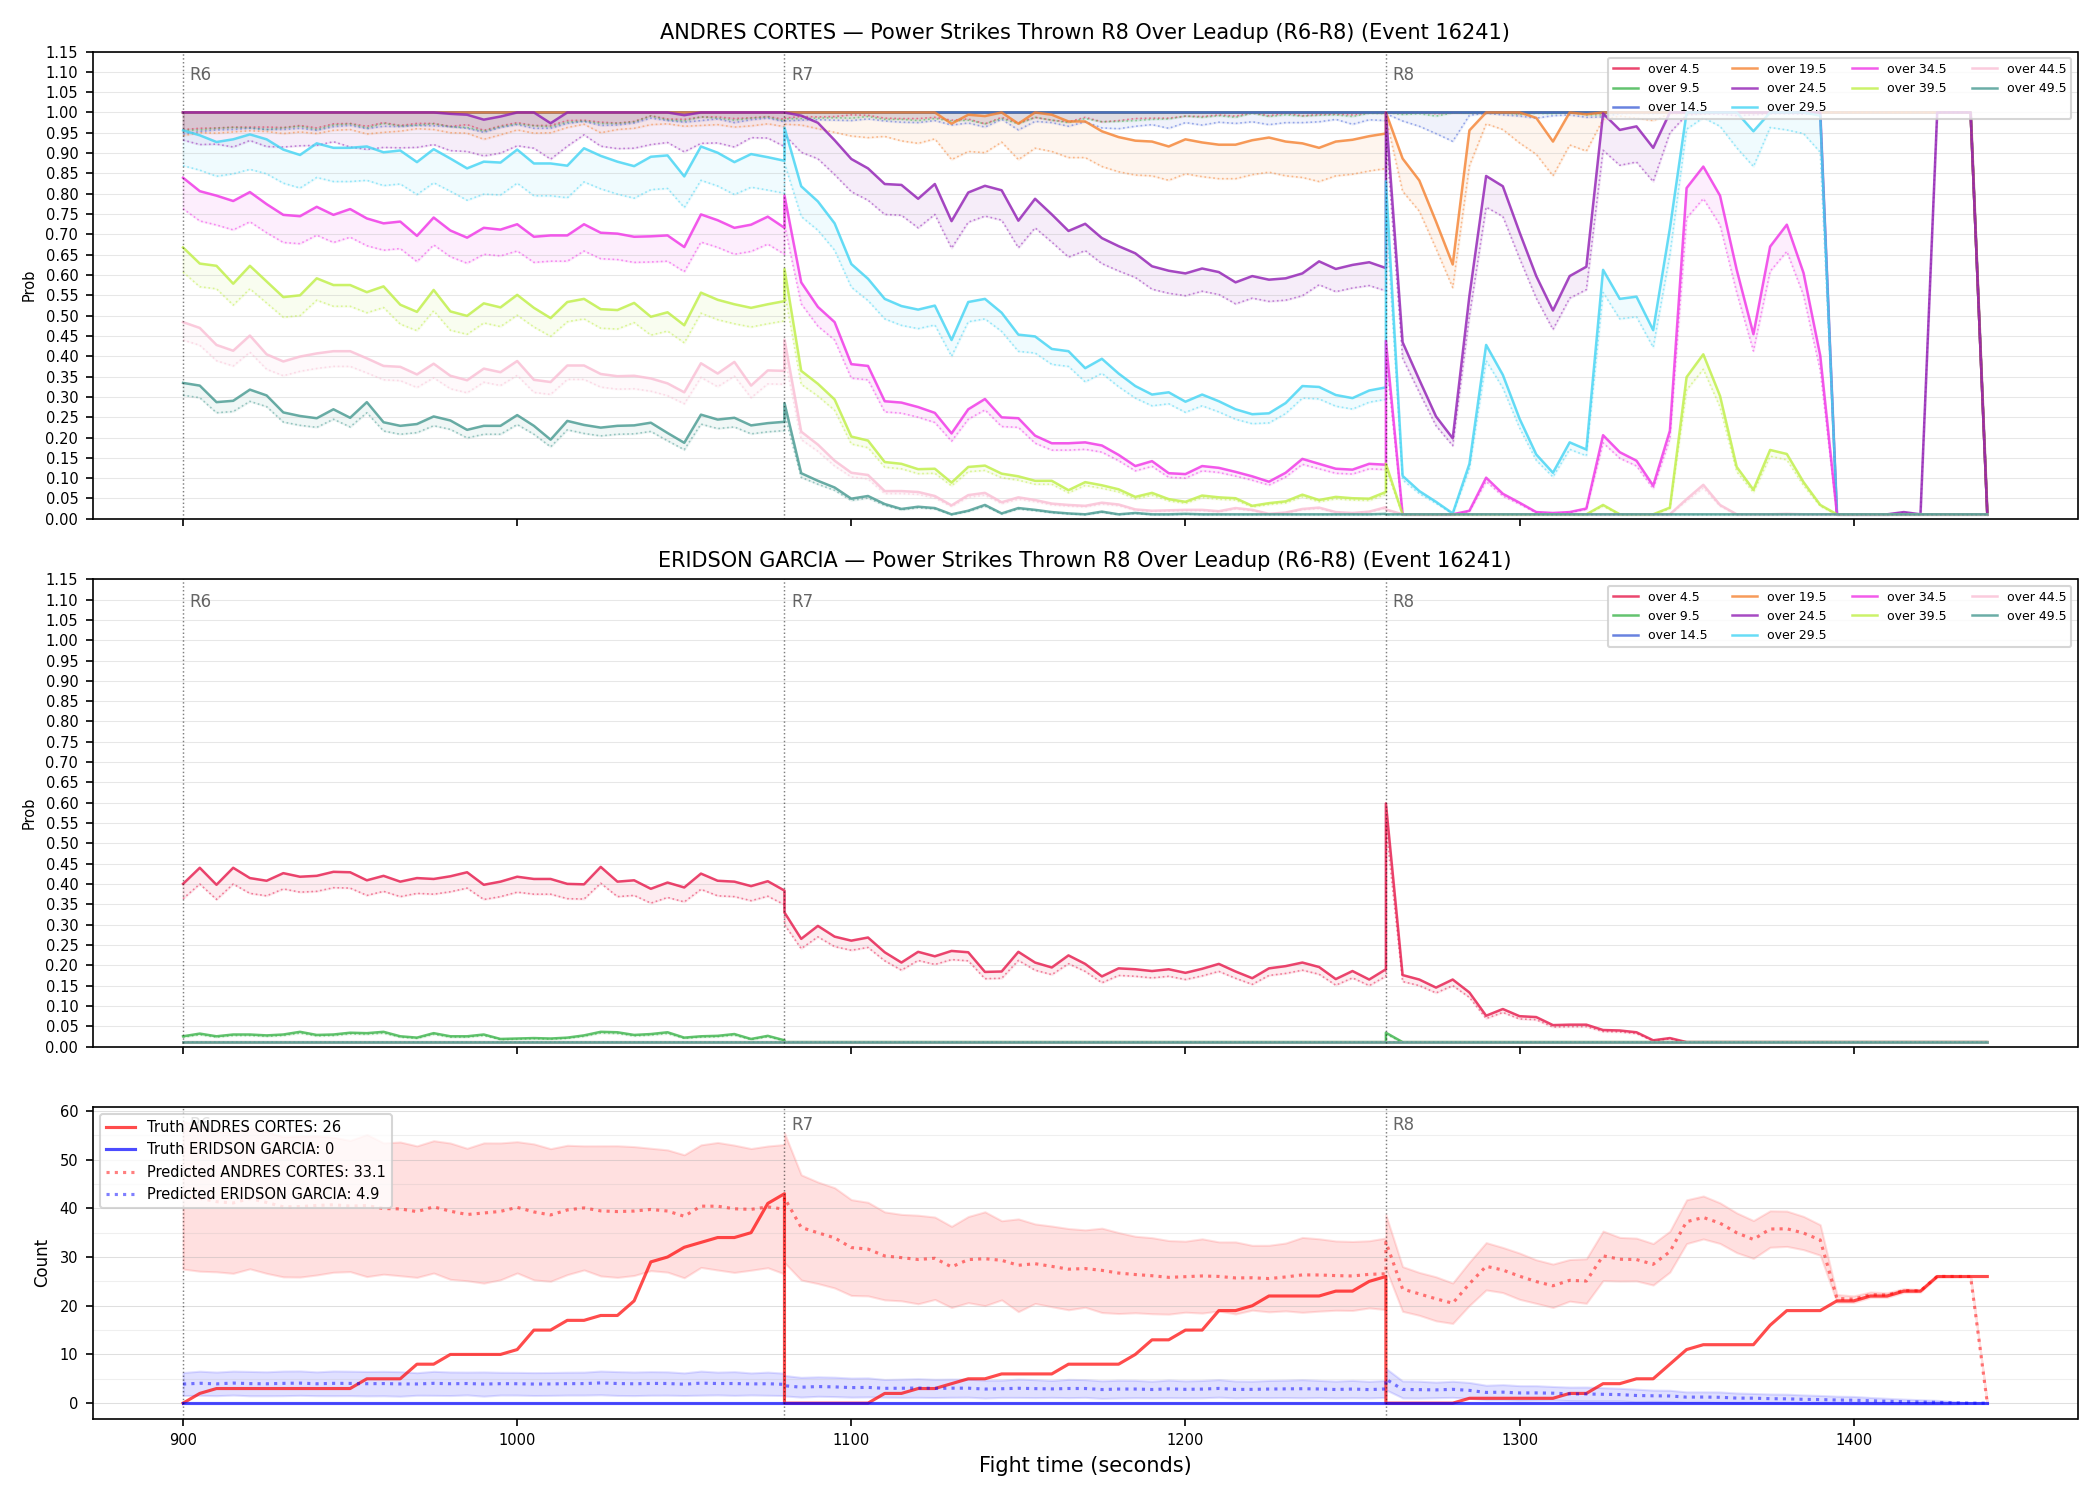
Task: Click the 0.50 tick on Cortes chart y-axis
Action: (x=61, y=316)
